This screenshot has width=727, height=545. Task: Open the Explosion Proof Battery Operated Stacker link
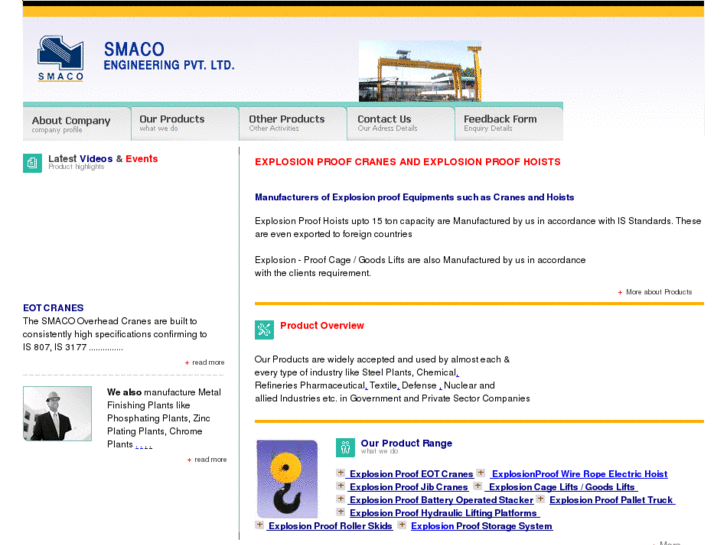pos(440,500)
